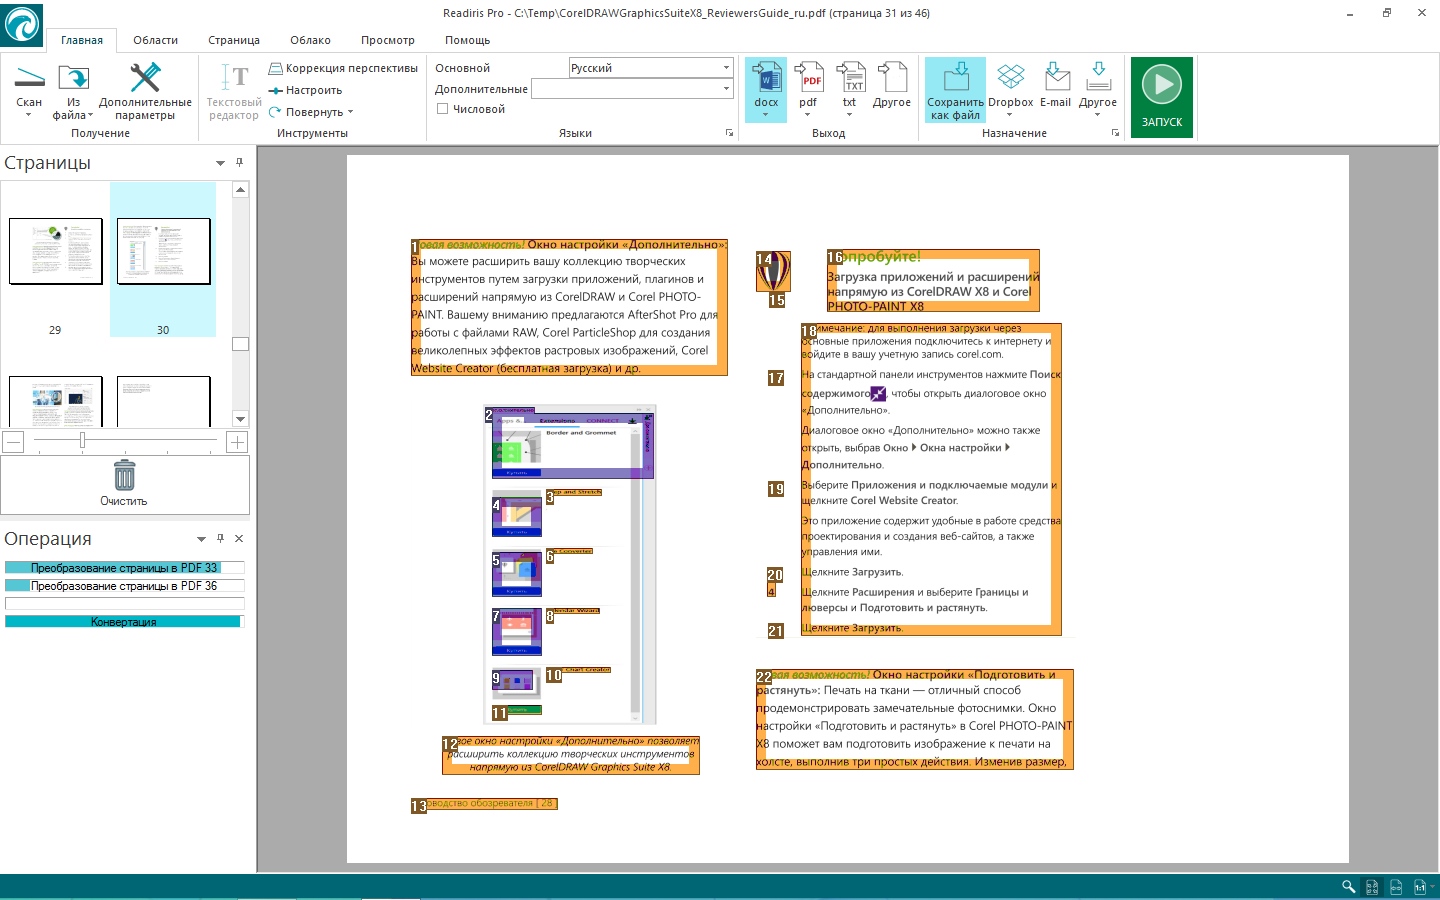Screen dimensions: 1440x900
Task: Click the Конвертация progress bar
Action: pos(124,622)
